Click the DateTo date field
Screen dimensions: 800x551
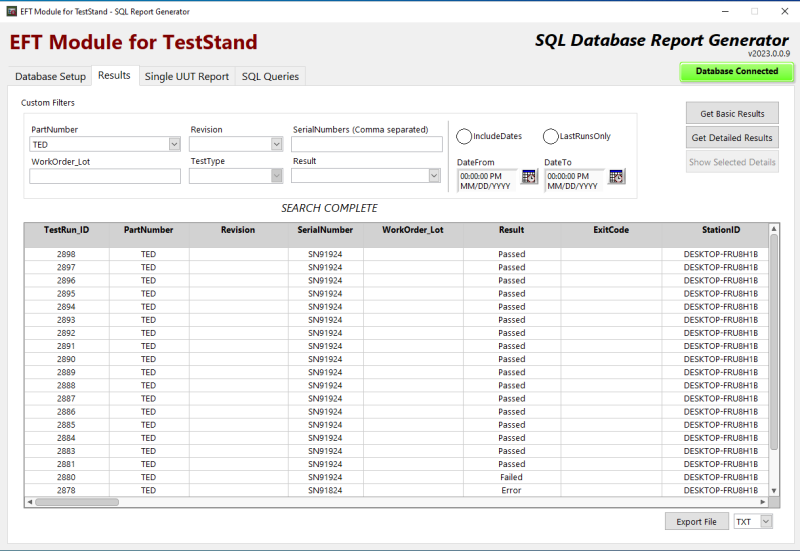pyautogui.click(x=574, y=181)
